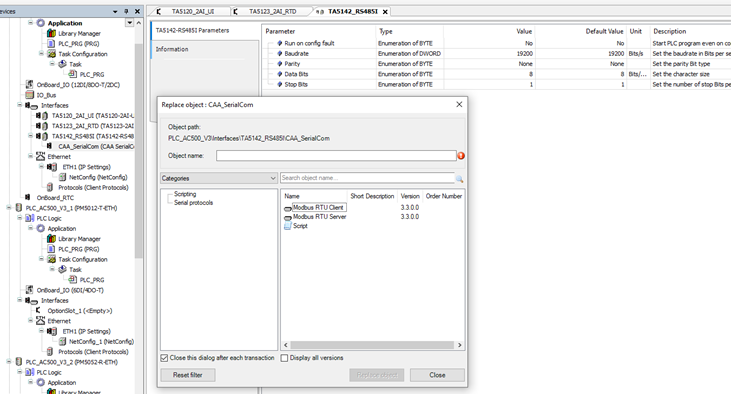Open the Categories dropdown
731x394 pixels.
[219, 178]
